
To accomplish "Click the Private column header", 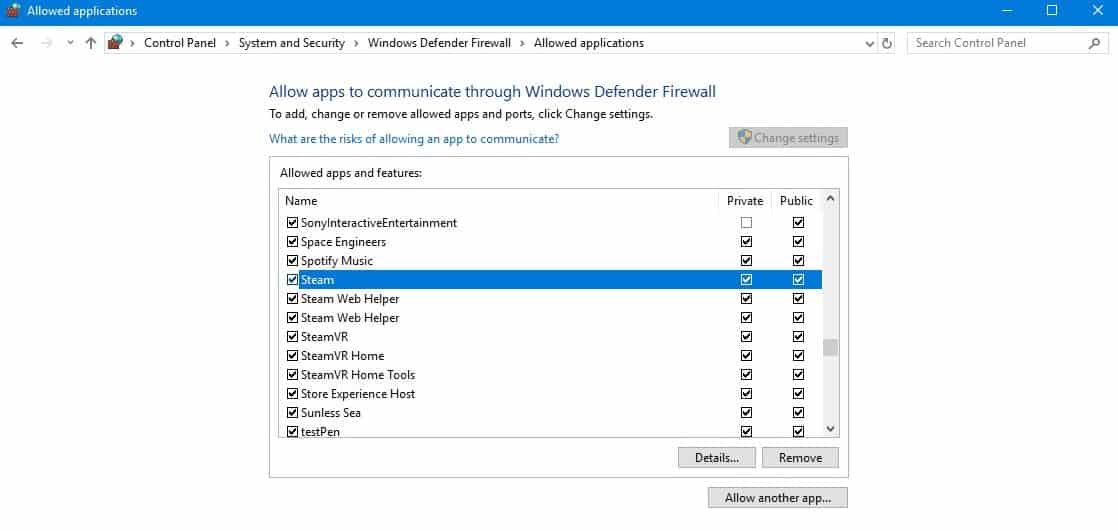I will (745, 201).
